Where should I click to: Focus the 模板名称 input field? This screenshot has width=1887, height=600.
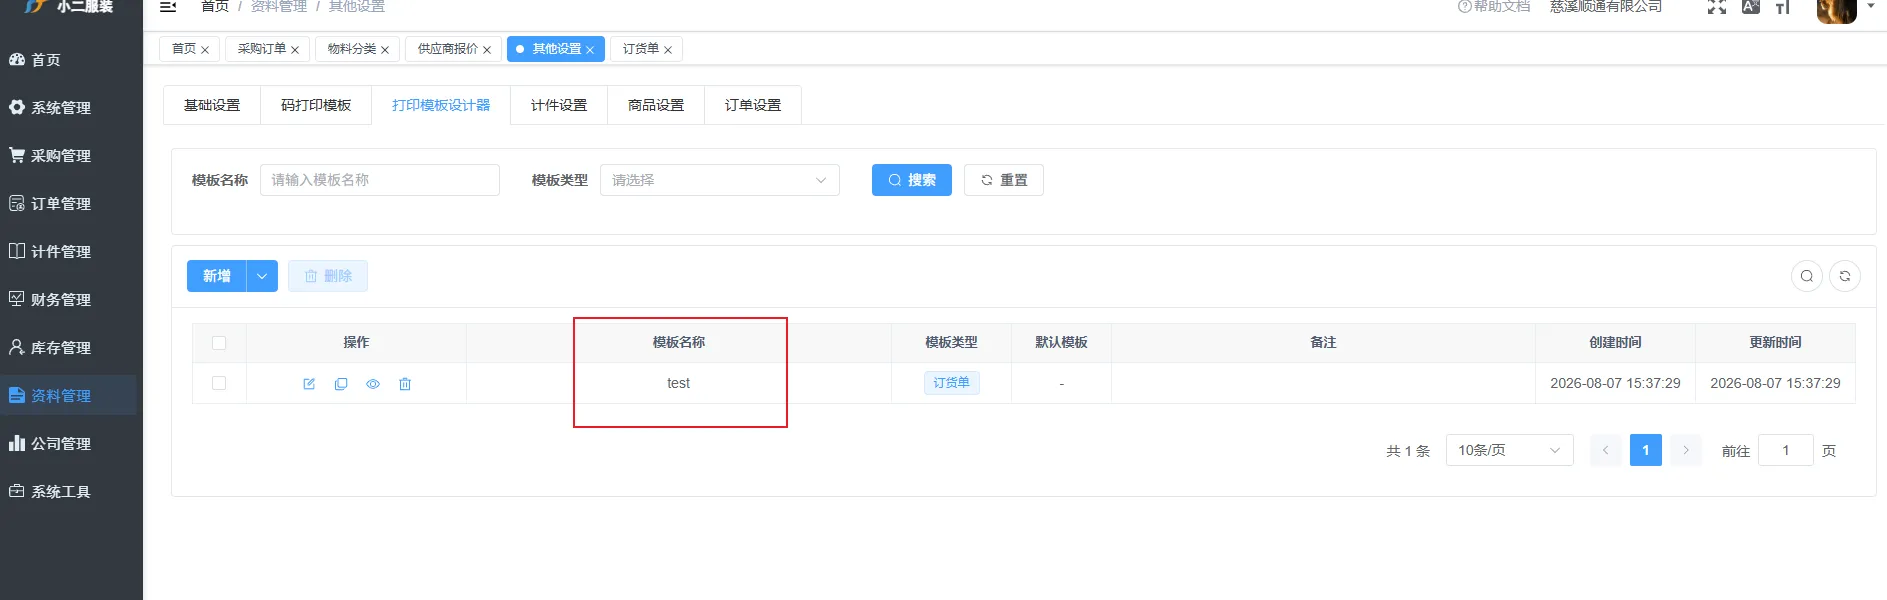pyautogui.click(x=380, y=180)
